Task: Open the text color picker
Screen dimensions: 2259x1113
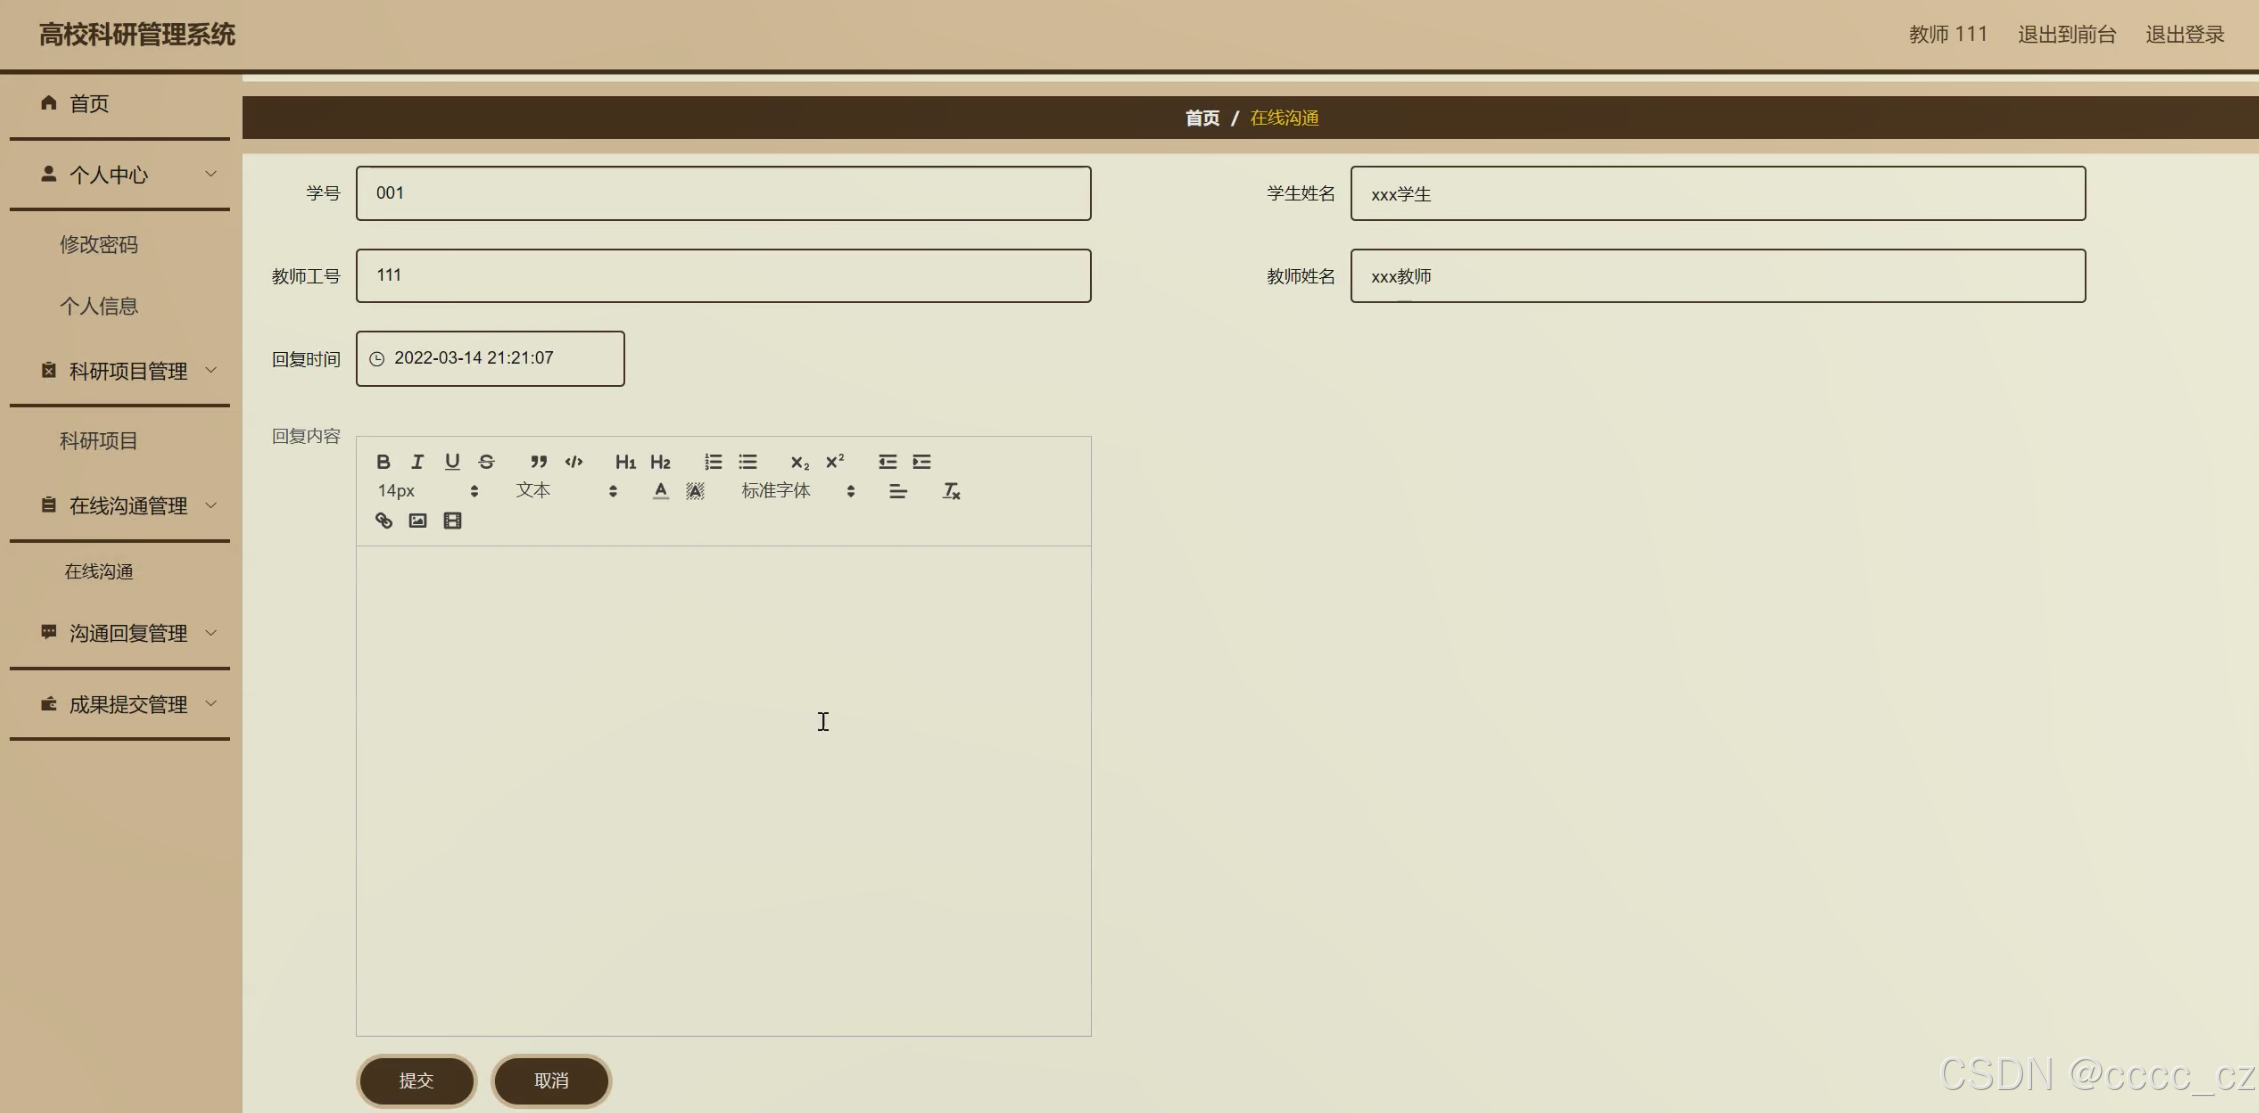Action: point(660,491)
